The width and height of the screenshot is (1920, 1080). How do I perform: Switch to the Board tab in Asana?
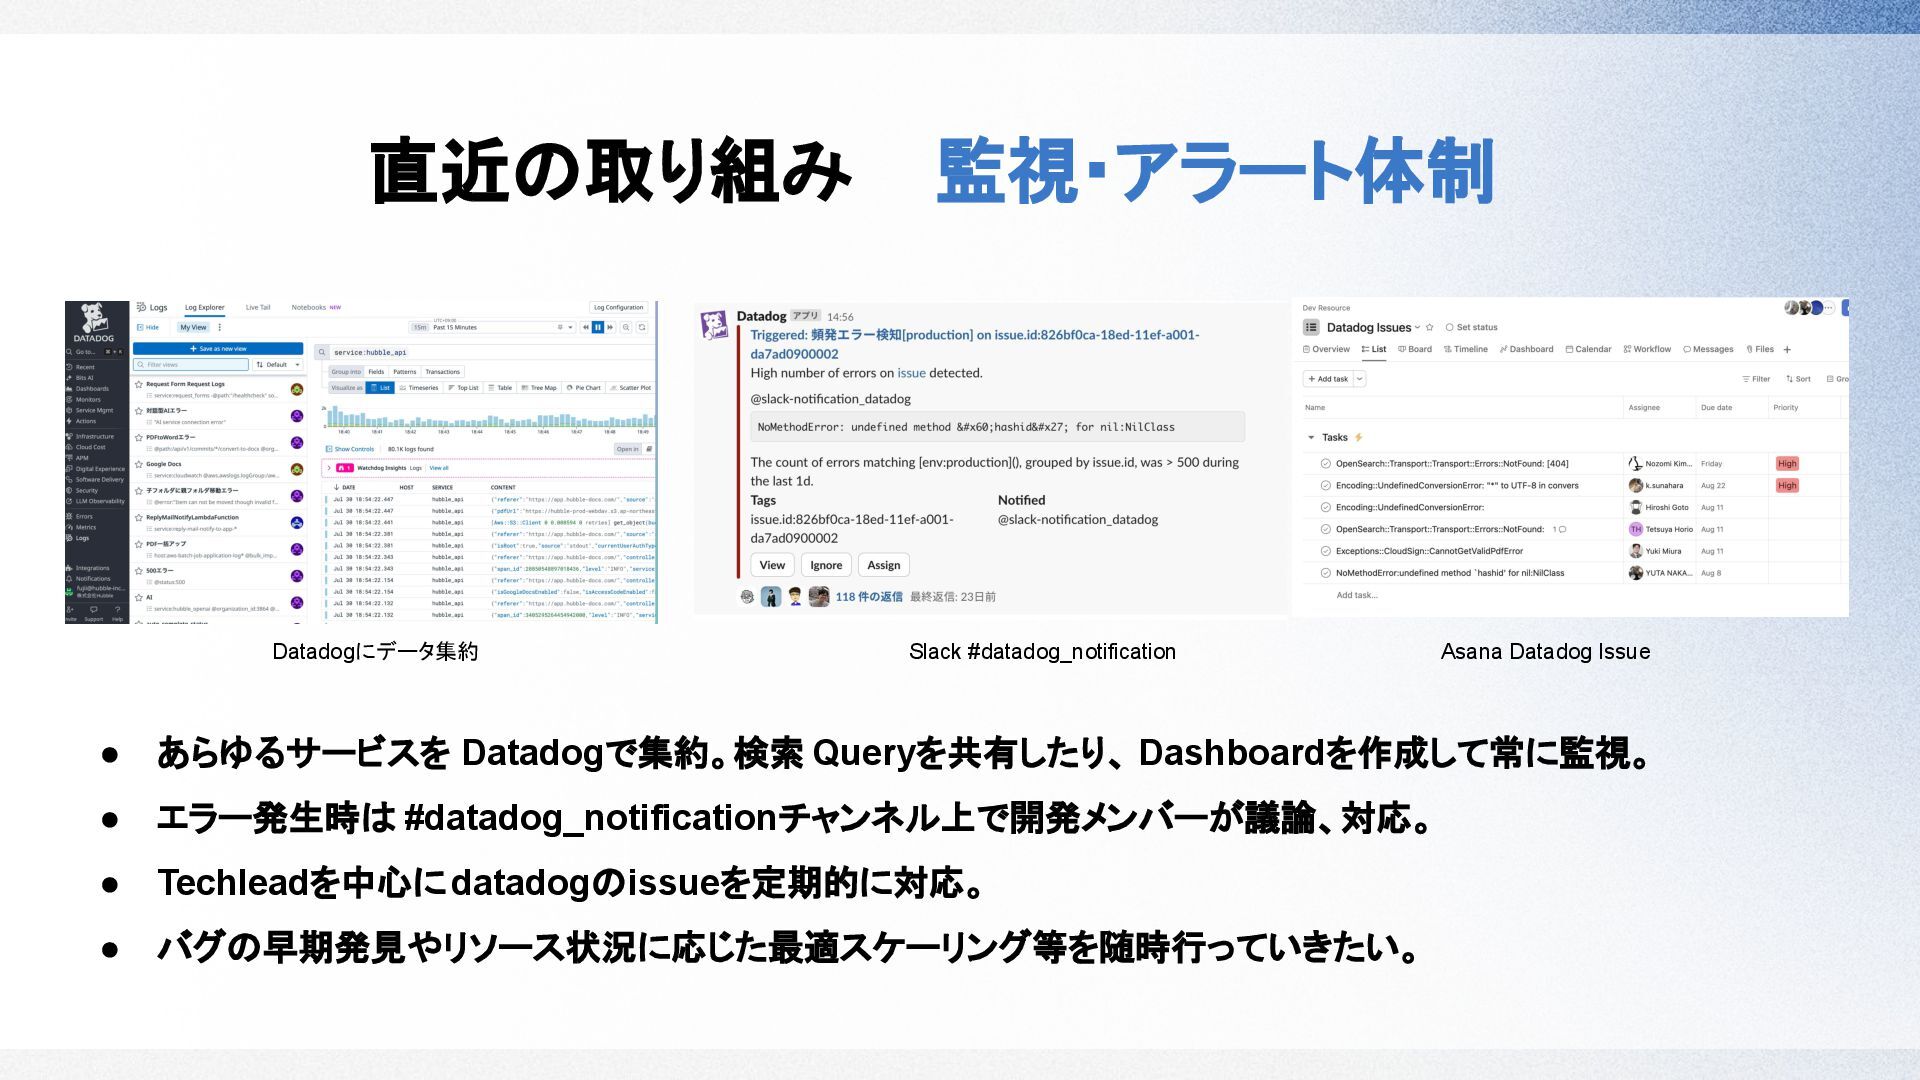1415,349
